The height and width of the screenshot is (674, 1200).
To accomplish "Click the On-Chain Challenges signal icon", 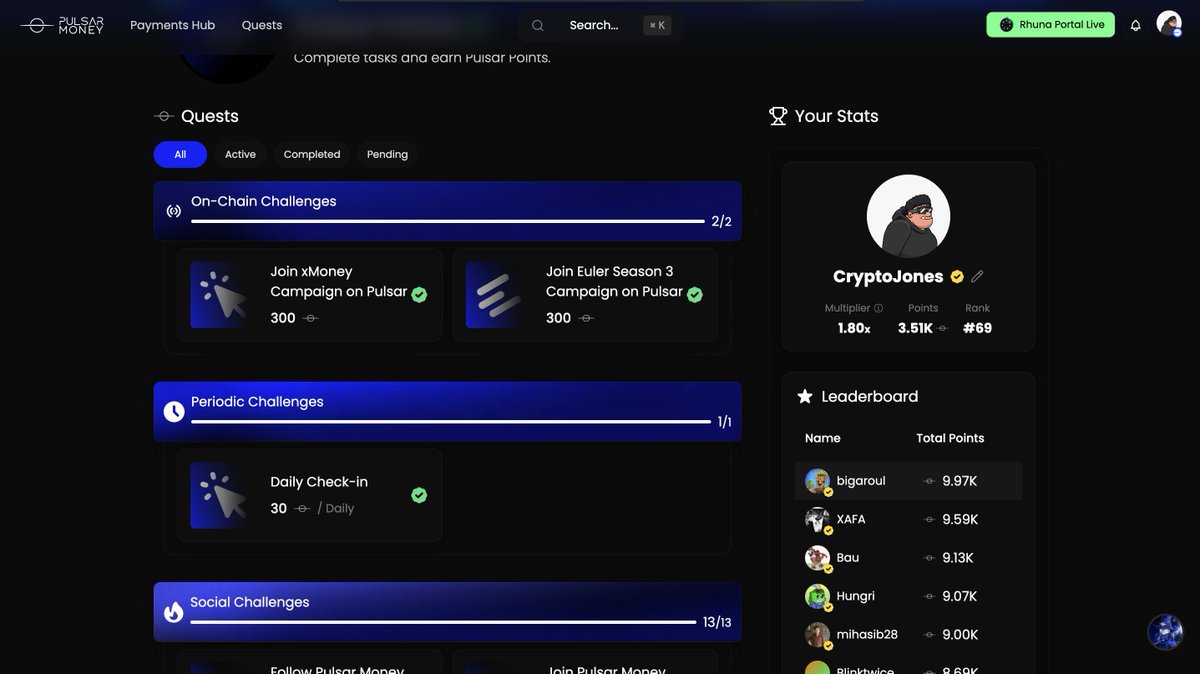I will [x=174, y=211].
